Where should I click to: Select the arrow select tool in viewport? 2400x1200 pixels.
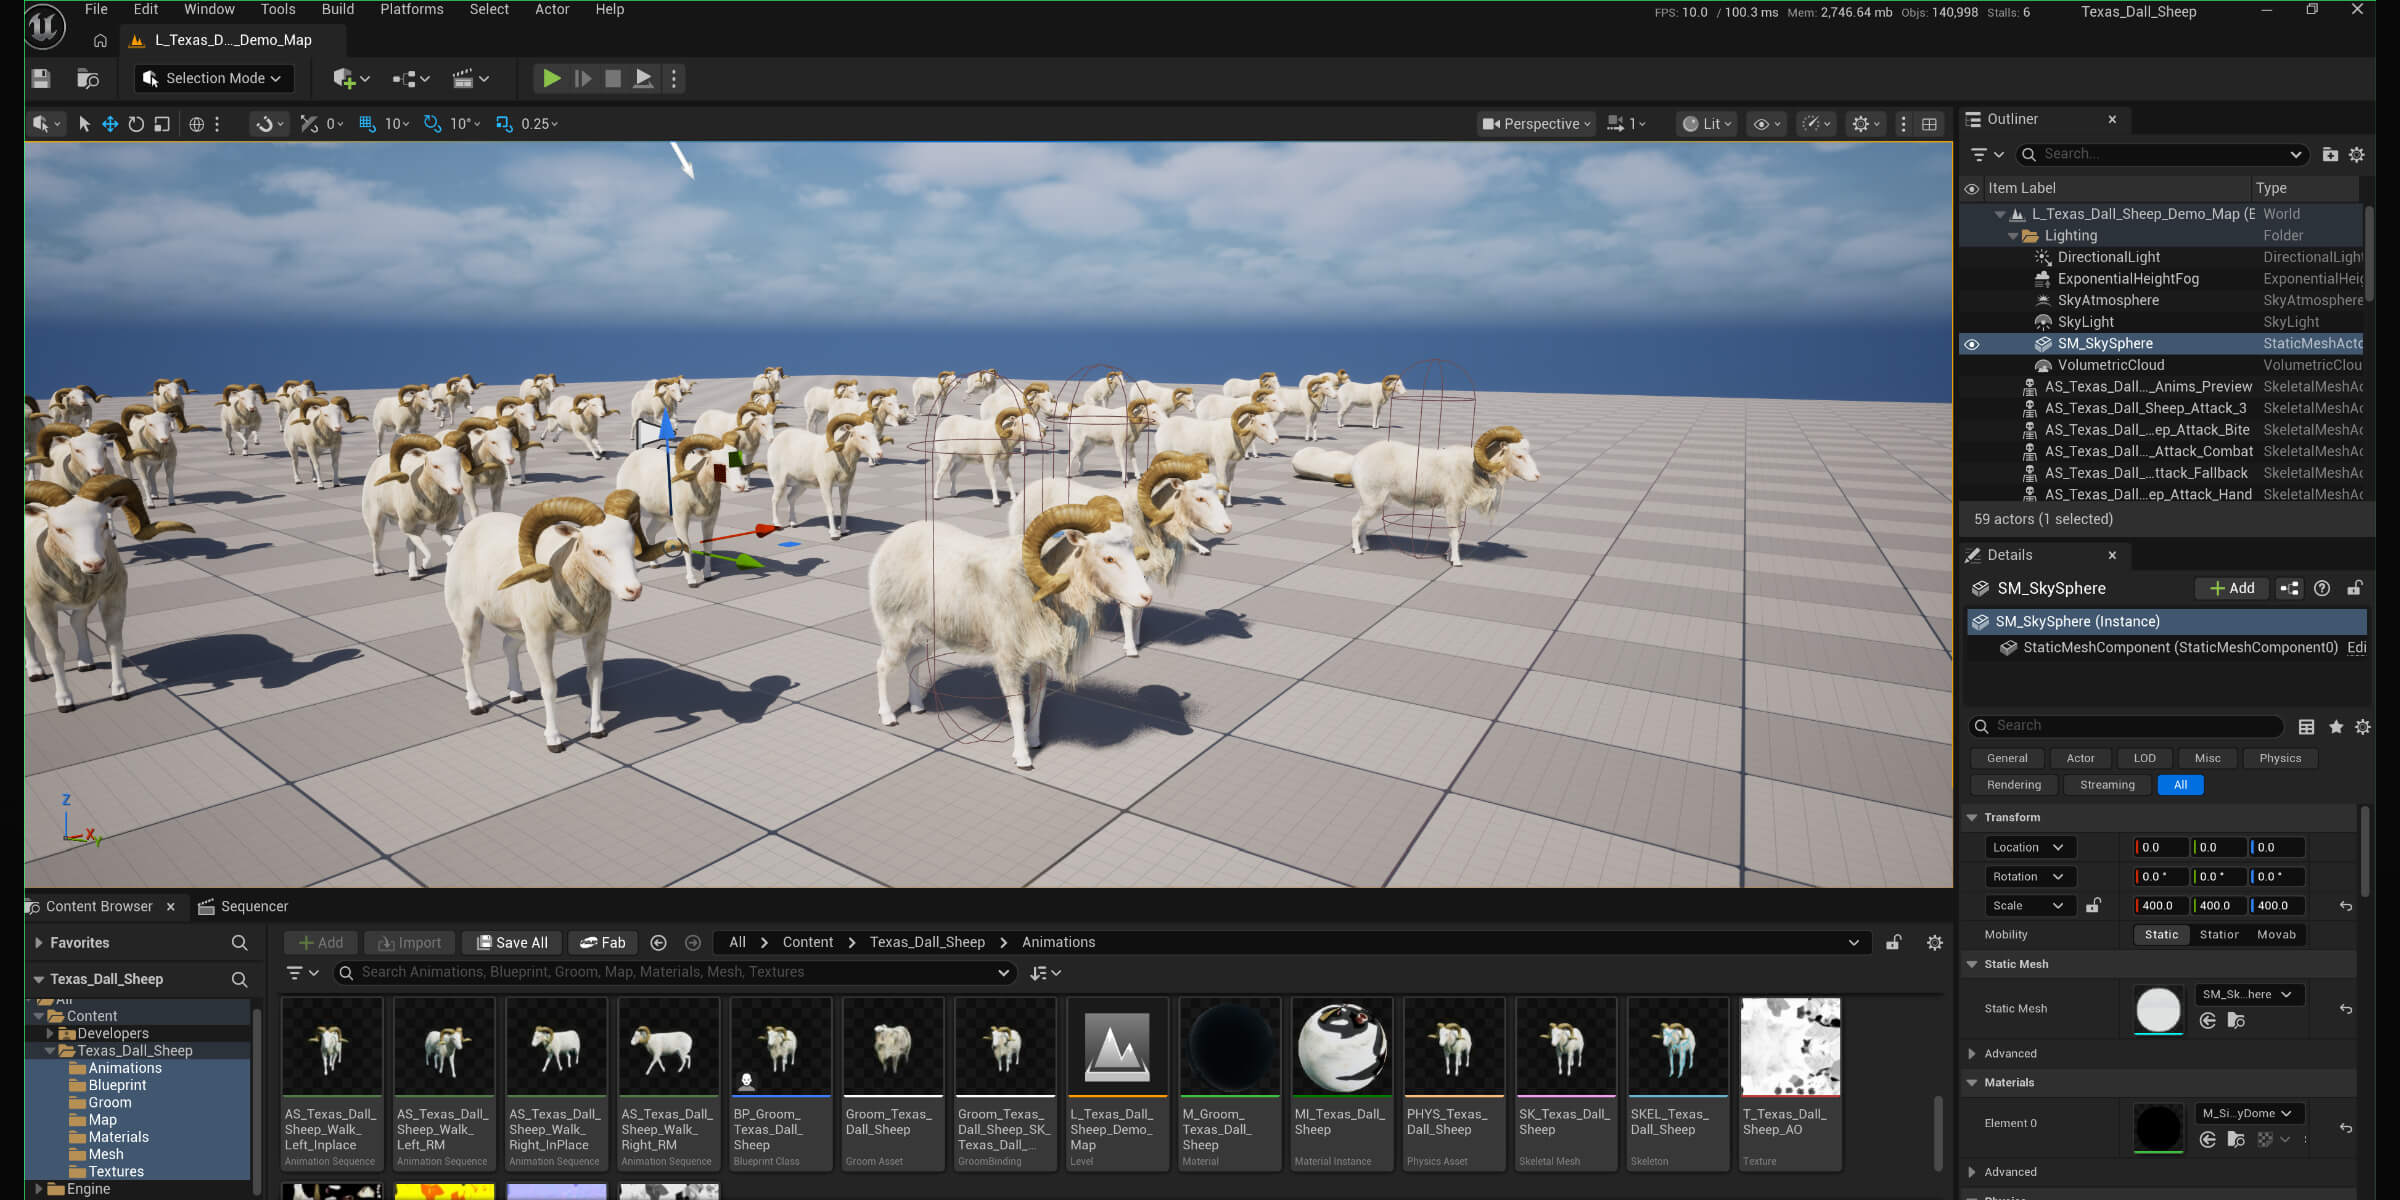84,124
